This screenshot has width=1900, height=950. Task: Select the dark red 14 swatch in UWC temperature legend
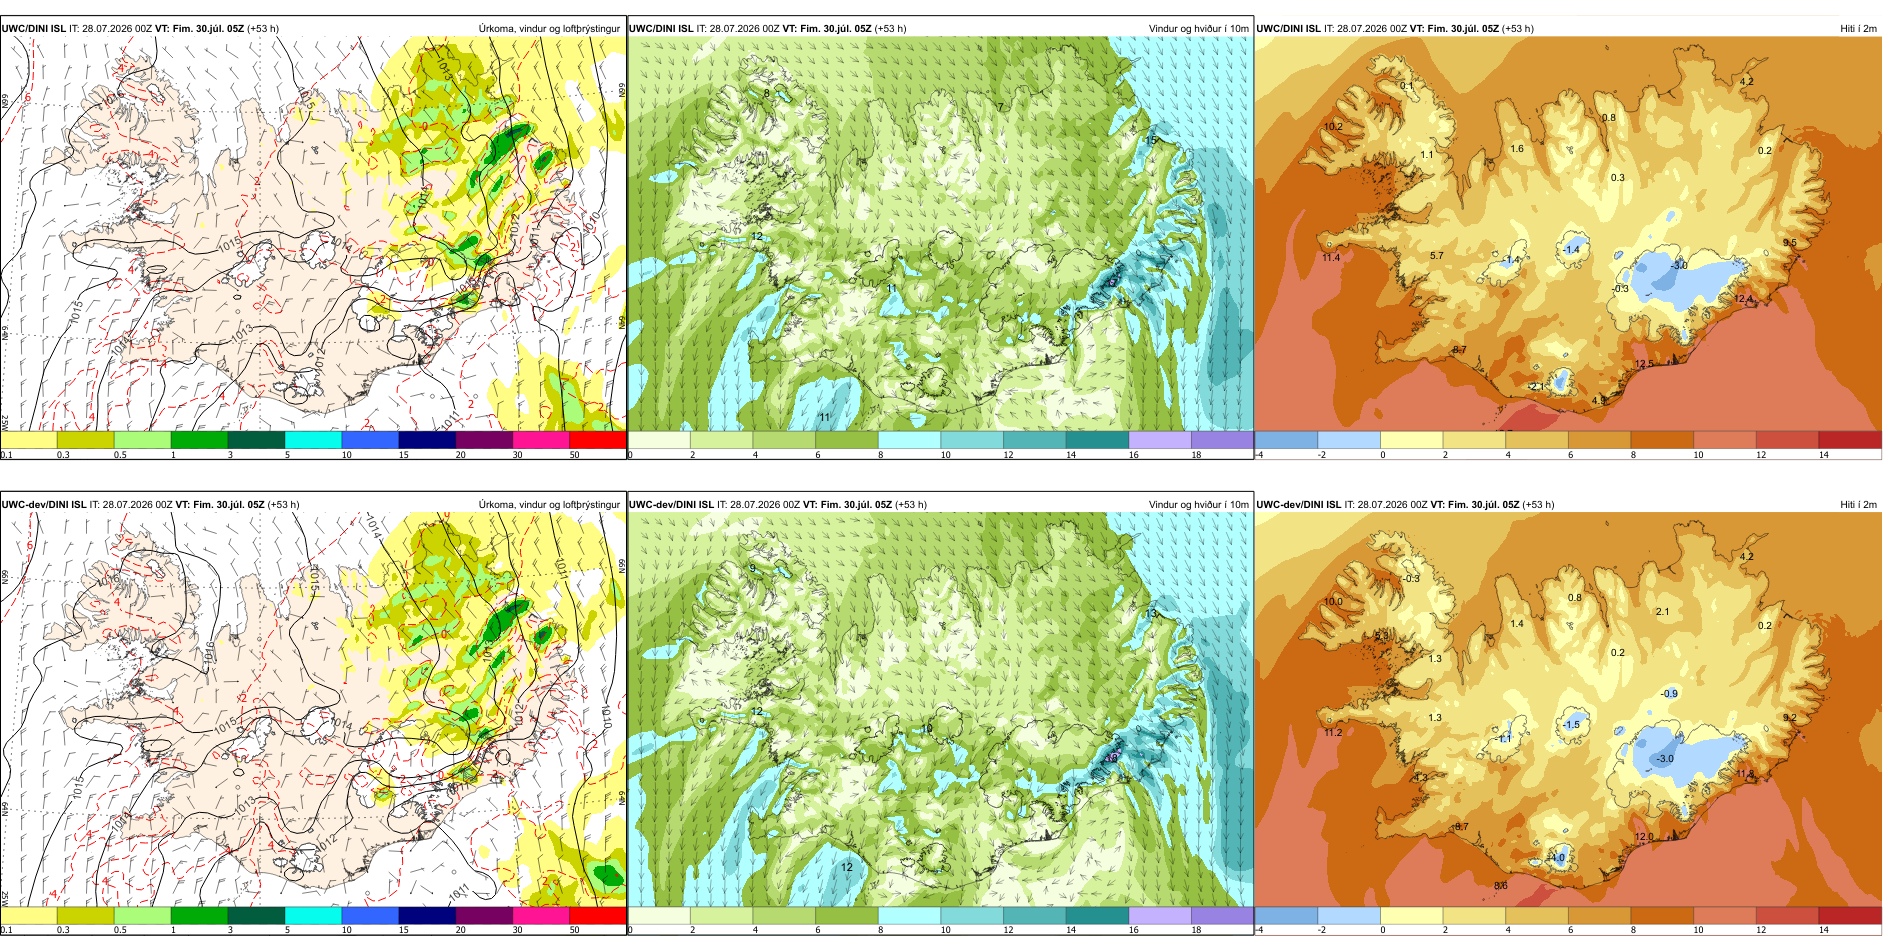point(1850,440)
